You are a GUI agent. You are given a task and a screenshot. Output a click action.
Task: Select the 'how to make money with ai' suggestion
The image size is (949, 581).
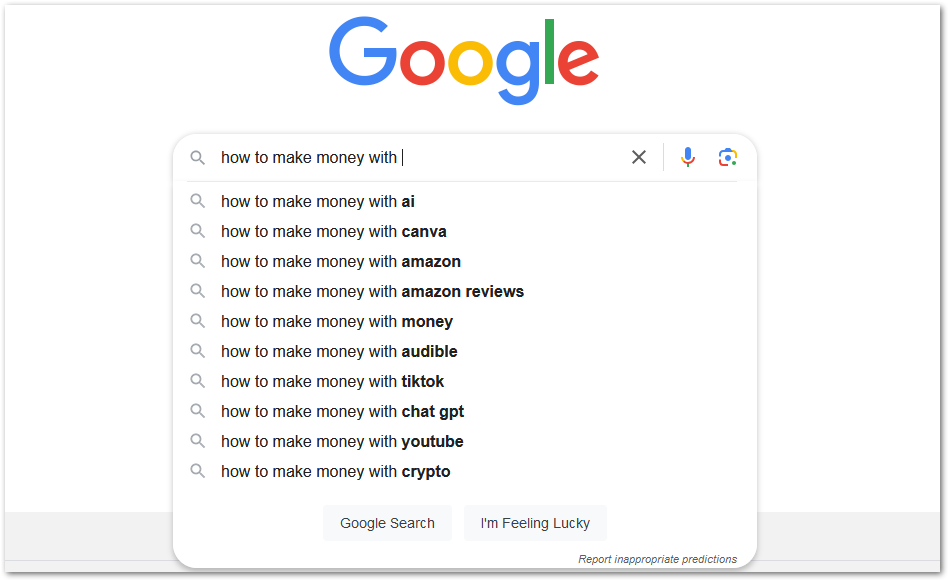(318, 201)
